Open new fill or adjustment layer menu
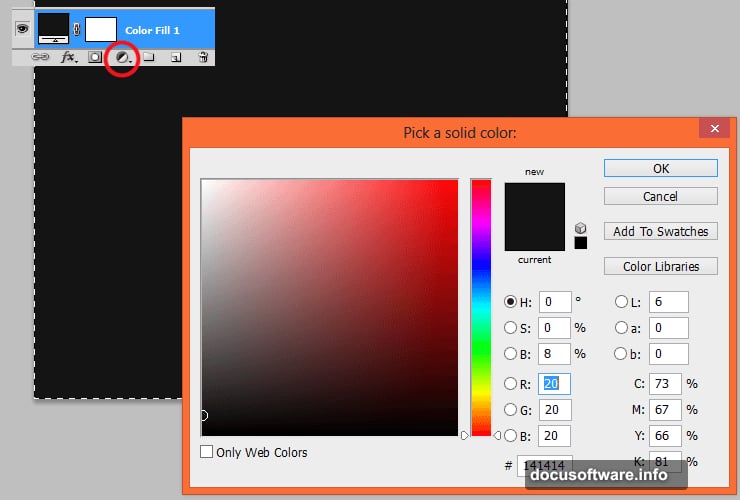This screenshot has height=500, width=740. pos(123,58)
